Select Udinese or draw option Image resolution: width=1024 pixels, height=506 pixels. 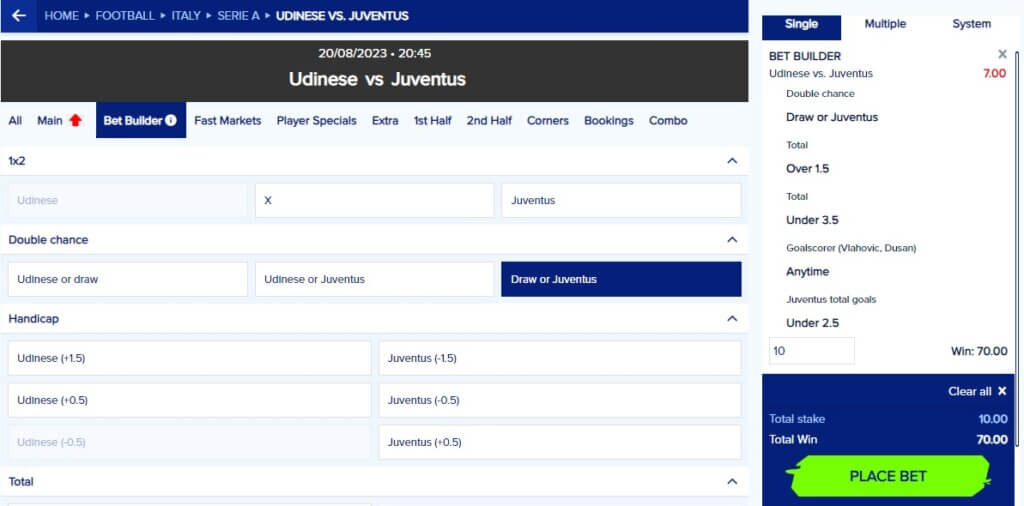(127, 279)
